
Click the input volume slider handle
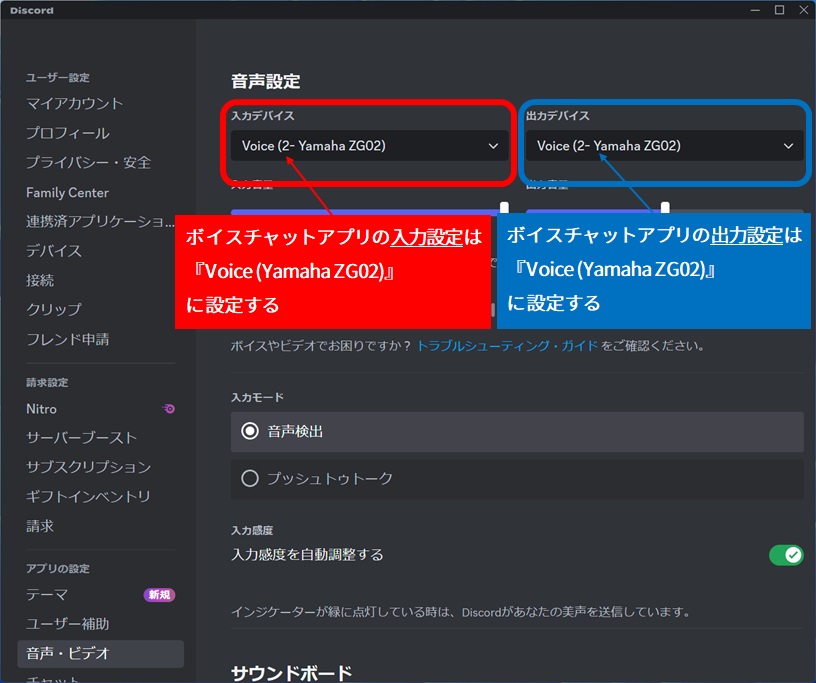(504, 208)
